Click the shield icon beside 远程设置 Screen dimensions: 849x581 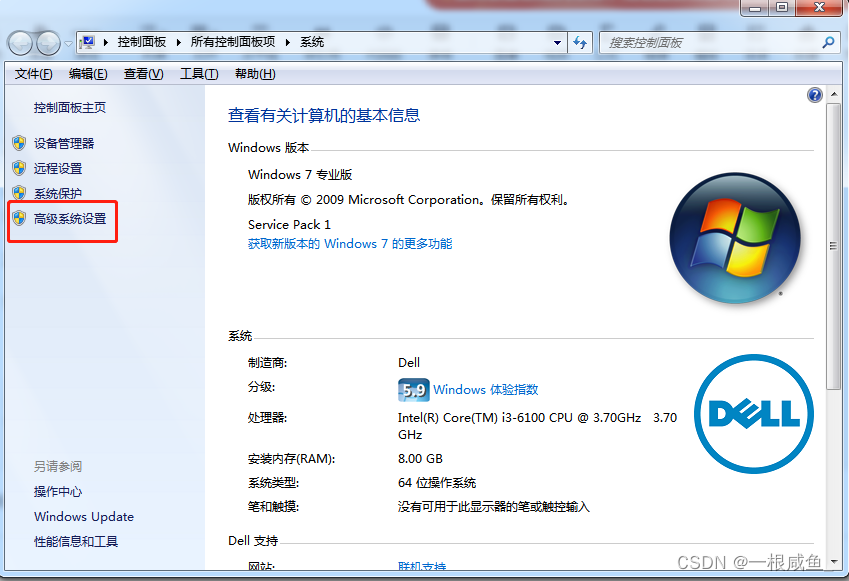[x=19, y=168]
